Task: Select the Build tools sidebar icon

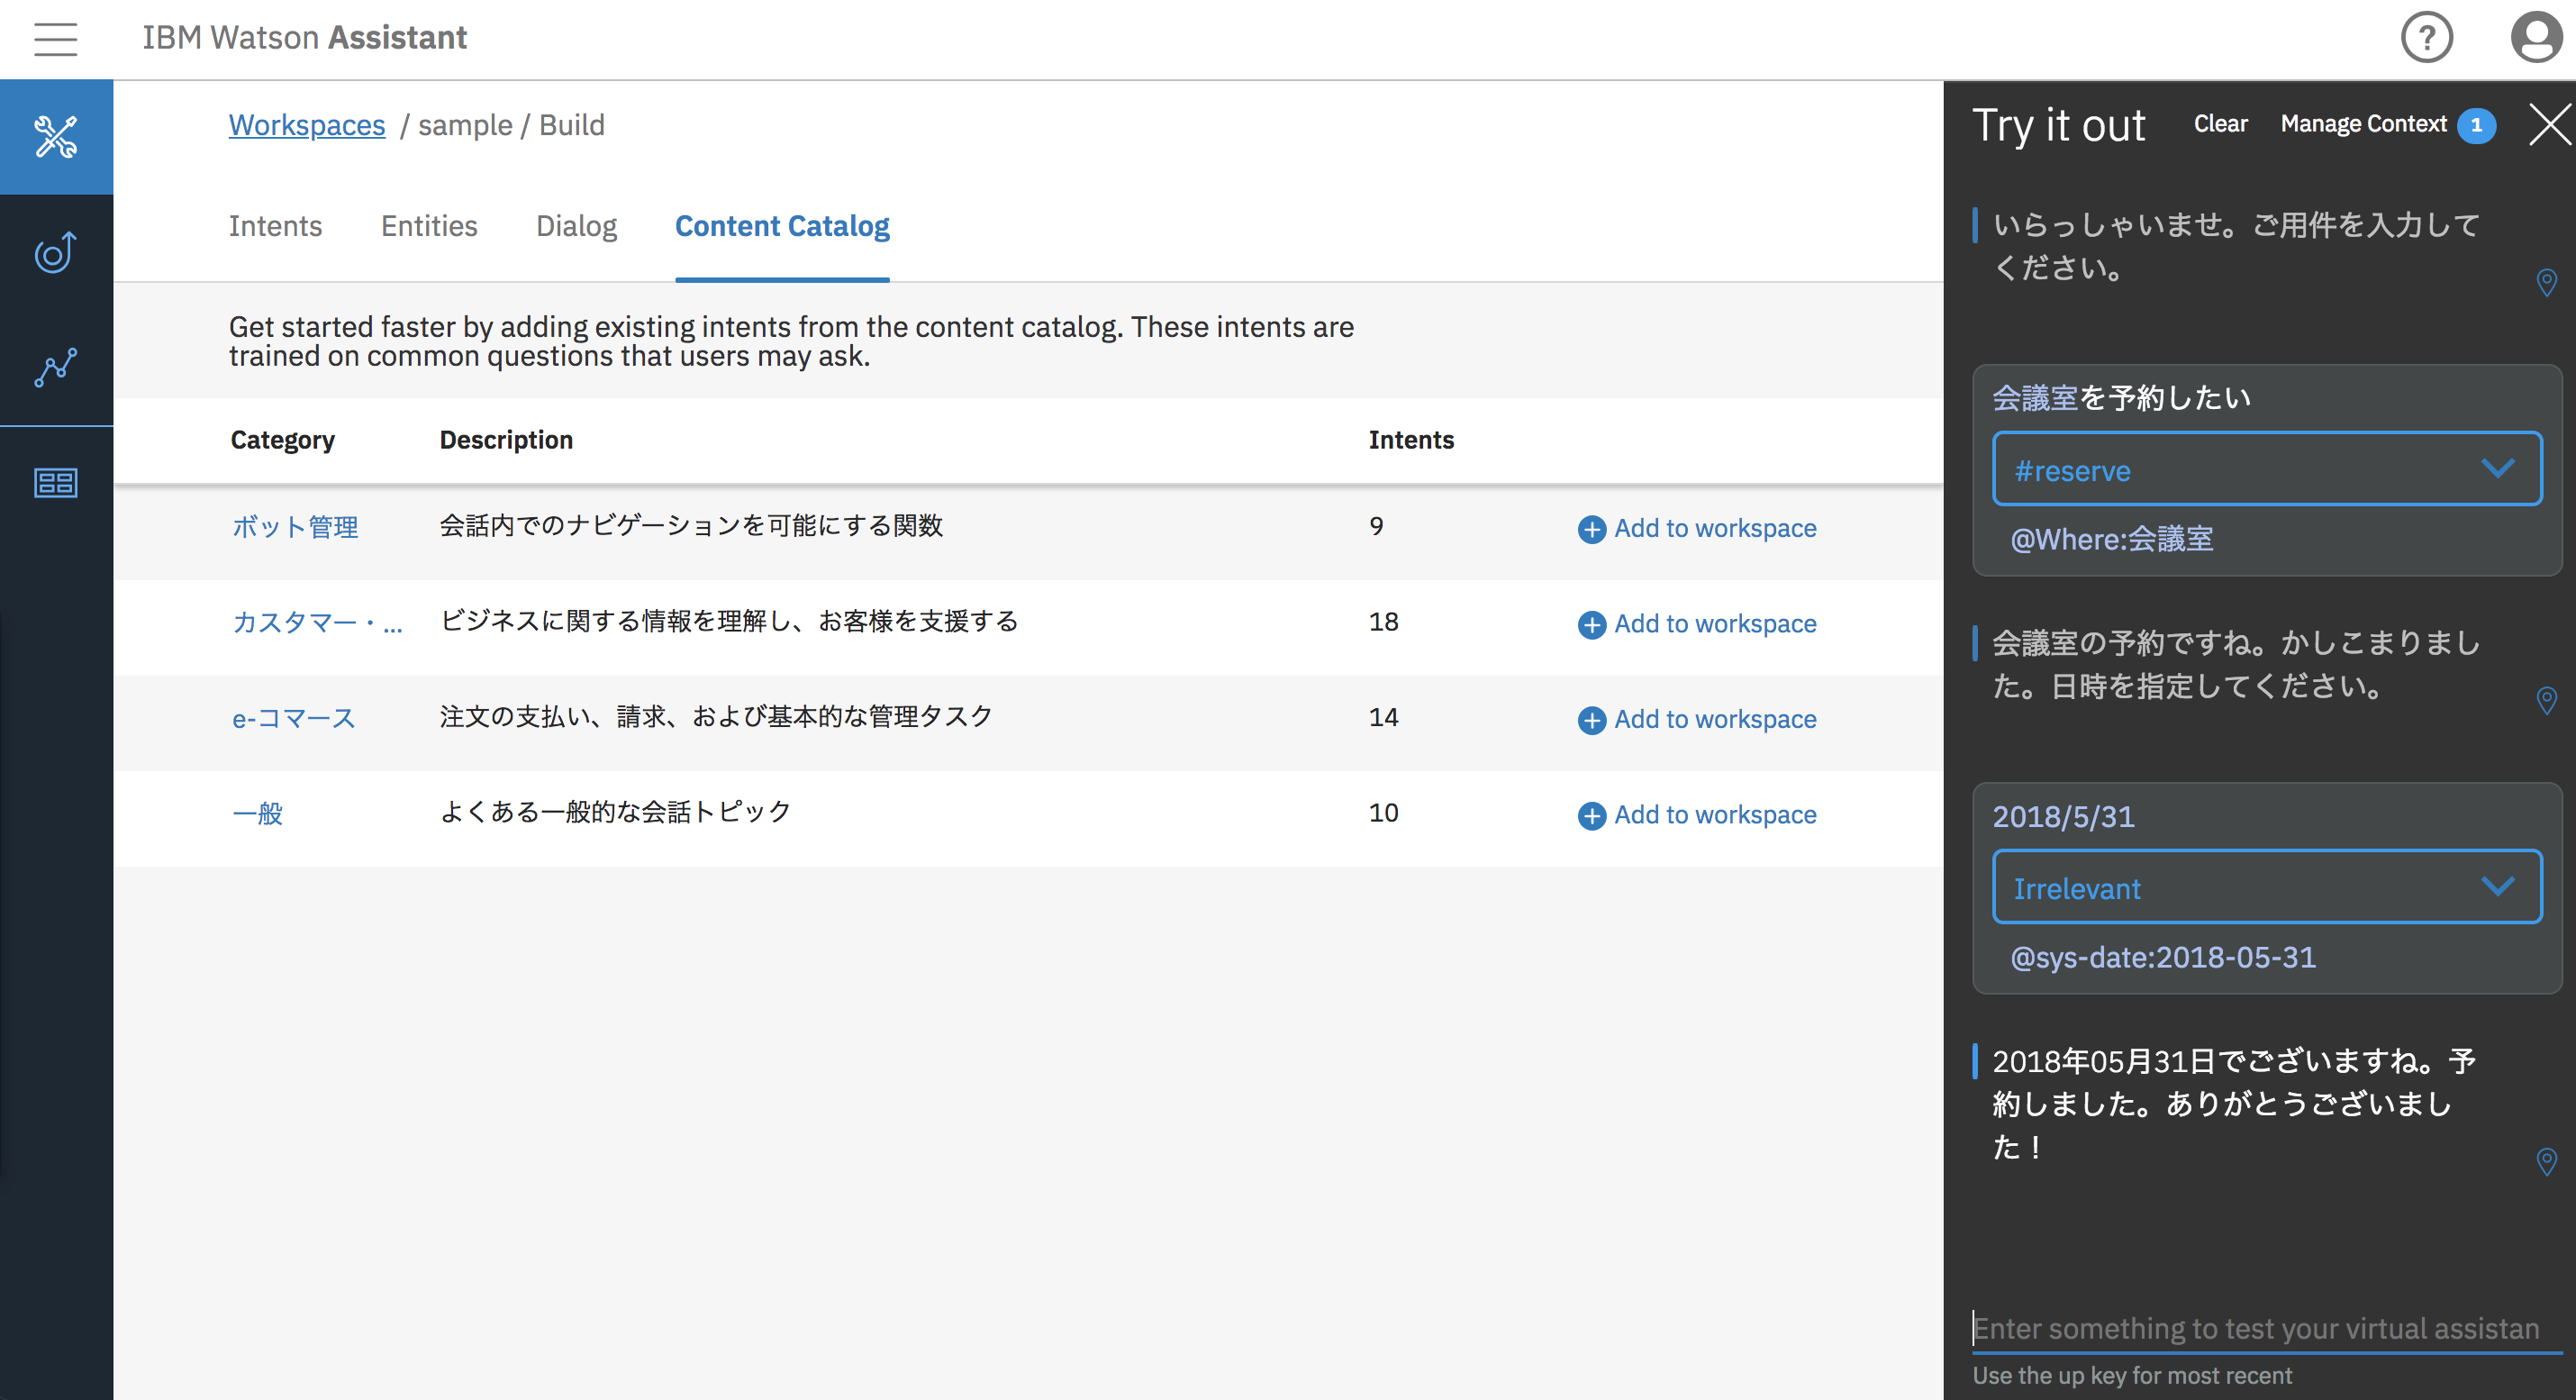Action: (x=56, y=137)
